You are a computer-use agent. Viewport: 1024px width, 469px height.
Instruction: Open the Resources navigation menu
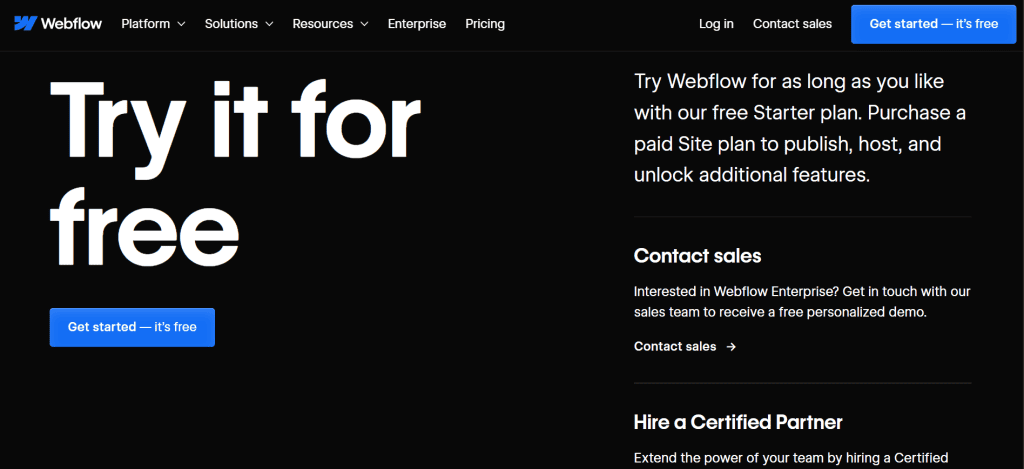click(x=321, y=24)
